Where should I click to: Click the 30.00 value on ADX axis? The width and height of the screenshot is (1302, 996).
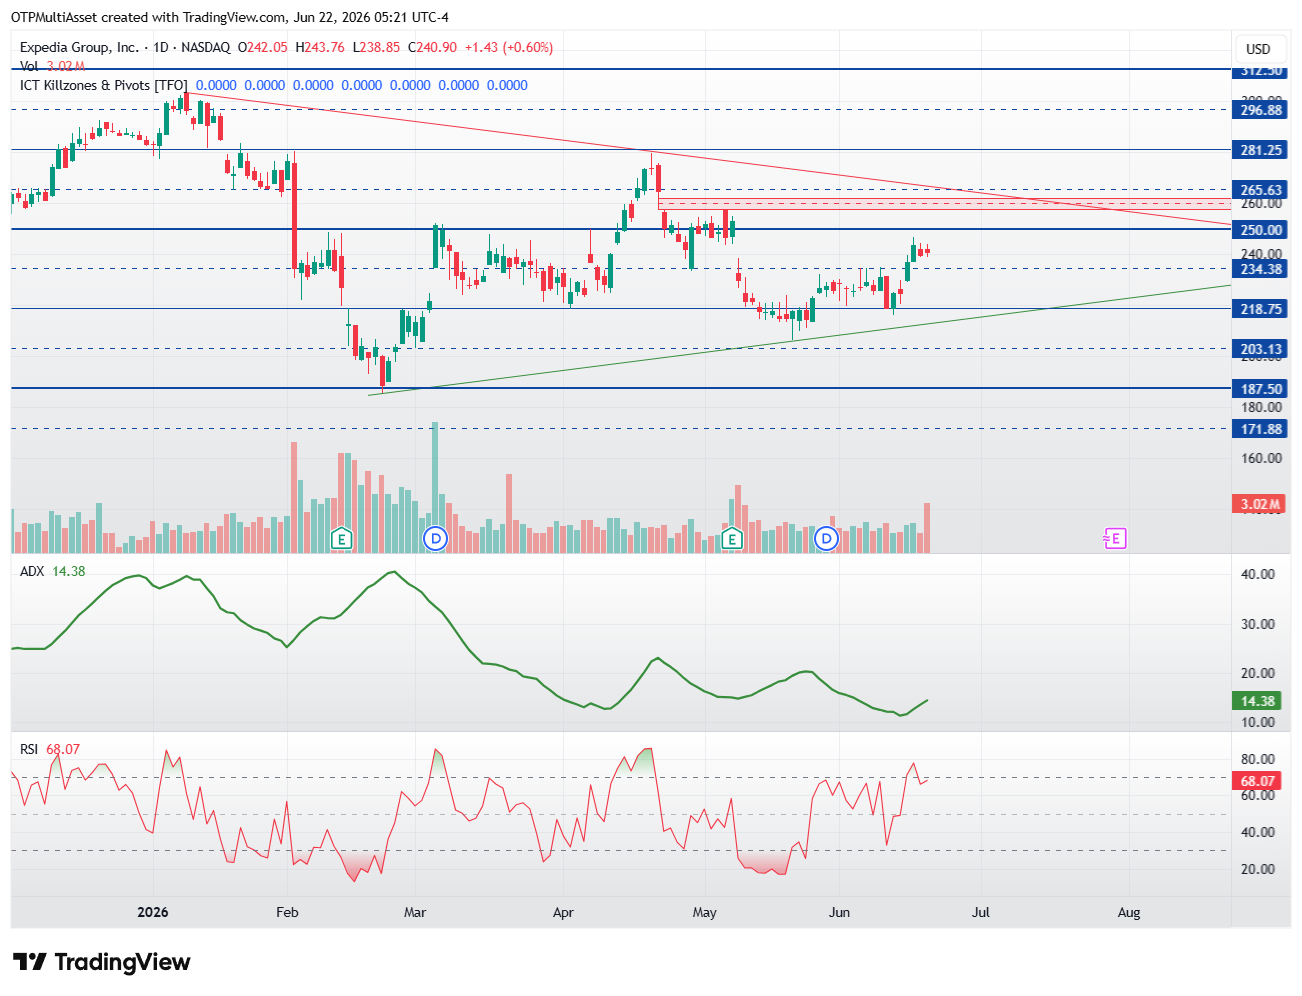[1258, 624]
